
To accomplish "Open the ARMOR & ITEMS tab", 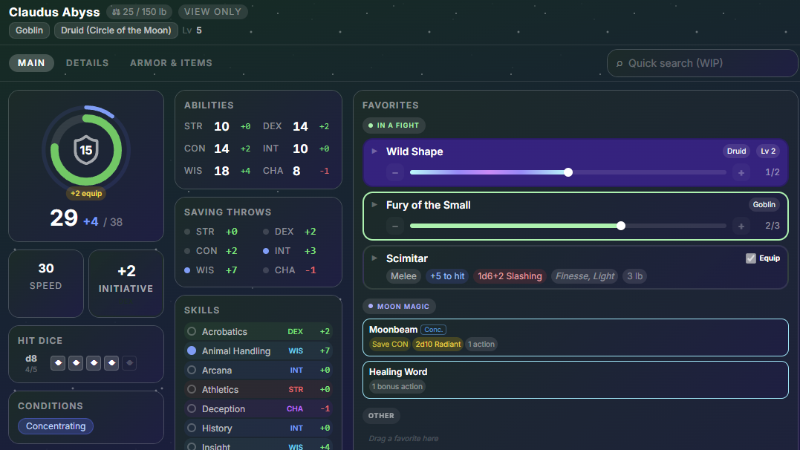I will tap(171, 63).
